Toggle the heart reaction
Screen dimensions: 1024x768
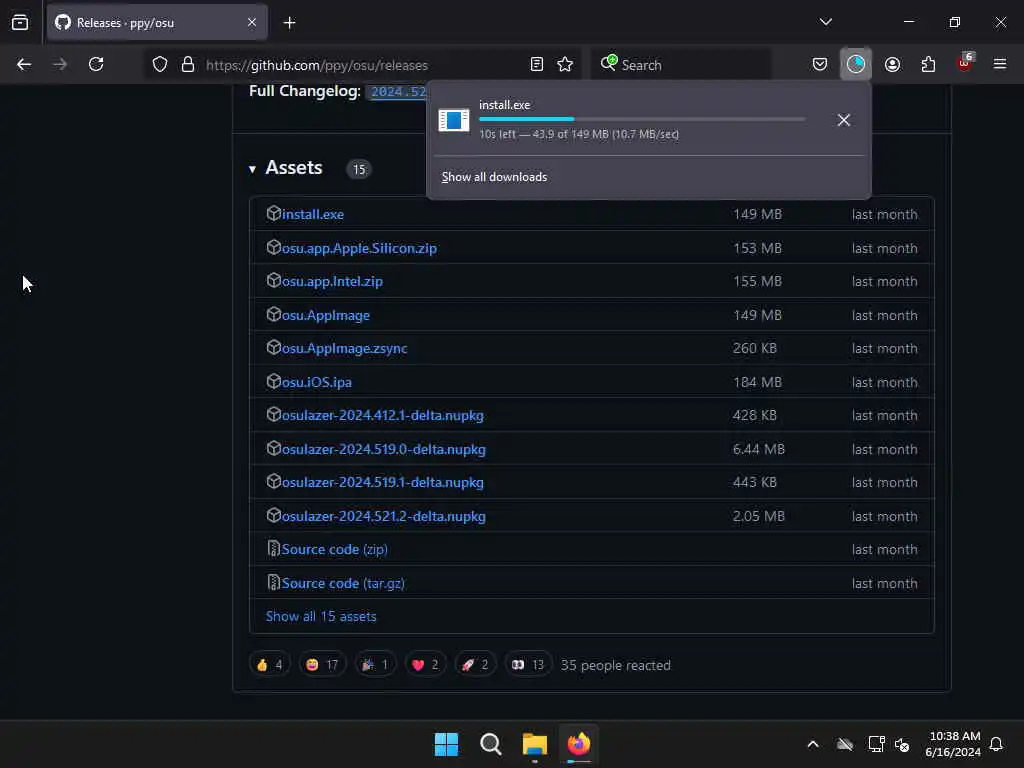click(x=425, y=665)
